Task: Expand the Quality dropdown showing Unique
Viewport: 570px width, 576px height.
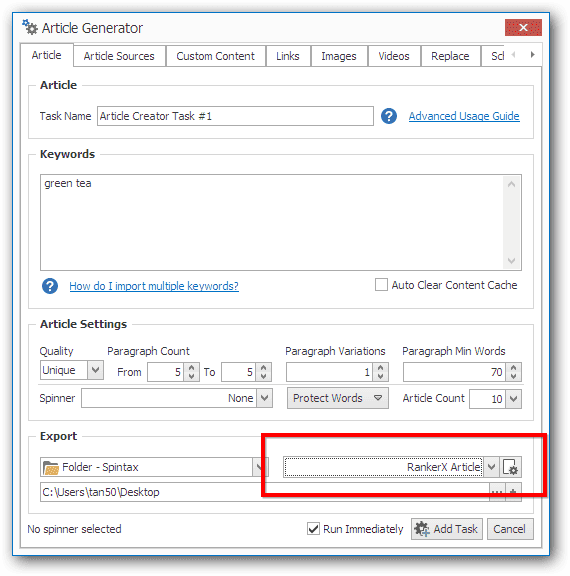Action: tap(95, 370)
